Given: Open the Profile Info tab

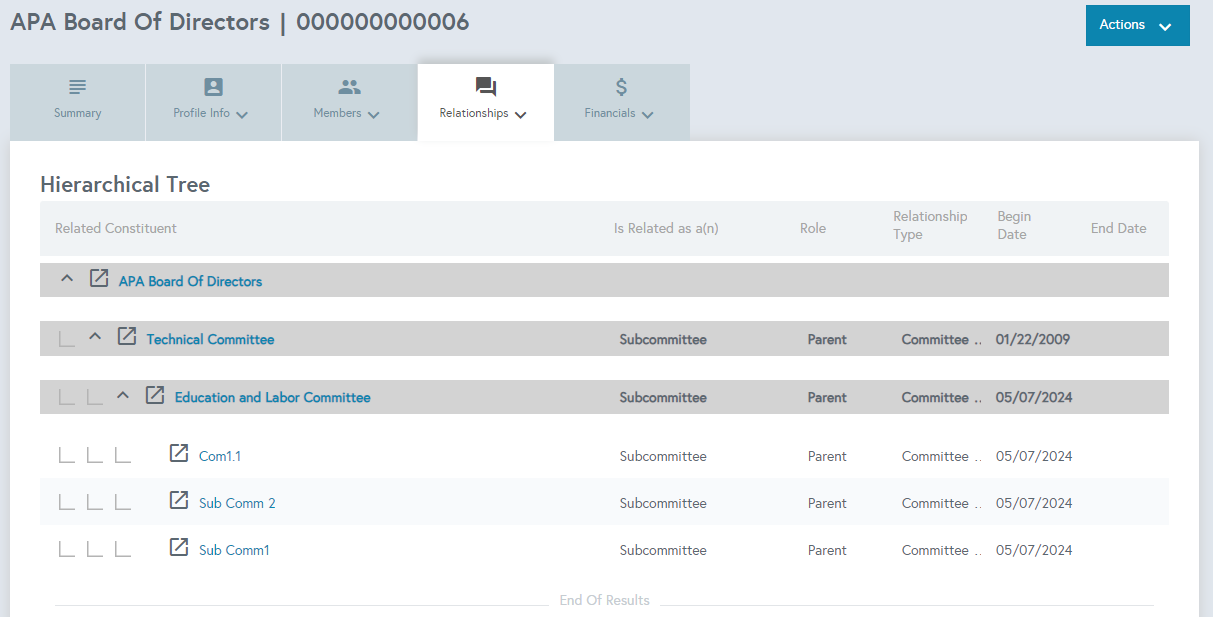Looking at the screenshot, I should [213, 102].
